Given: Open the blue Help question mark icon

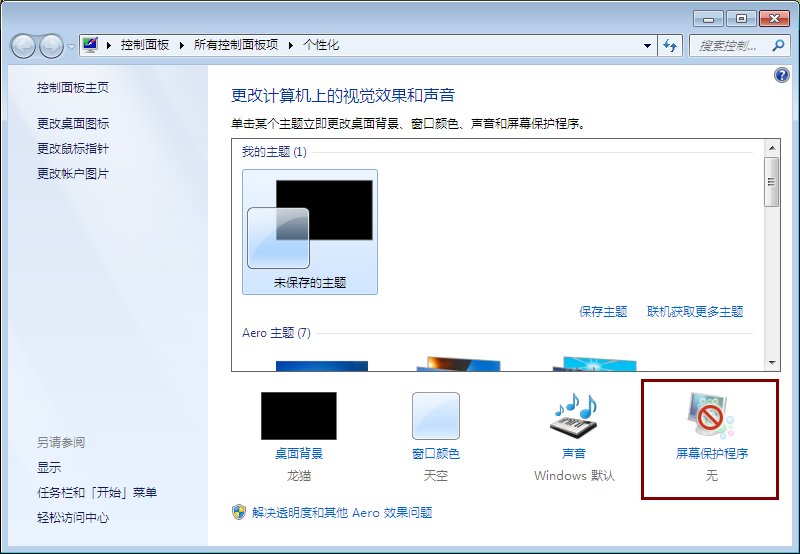Looking at the screenshot, I should point(782,75).
